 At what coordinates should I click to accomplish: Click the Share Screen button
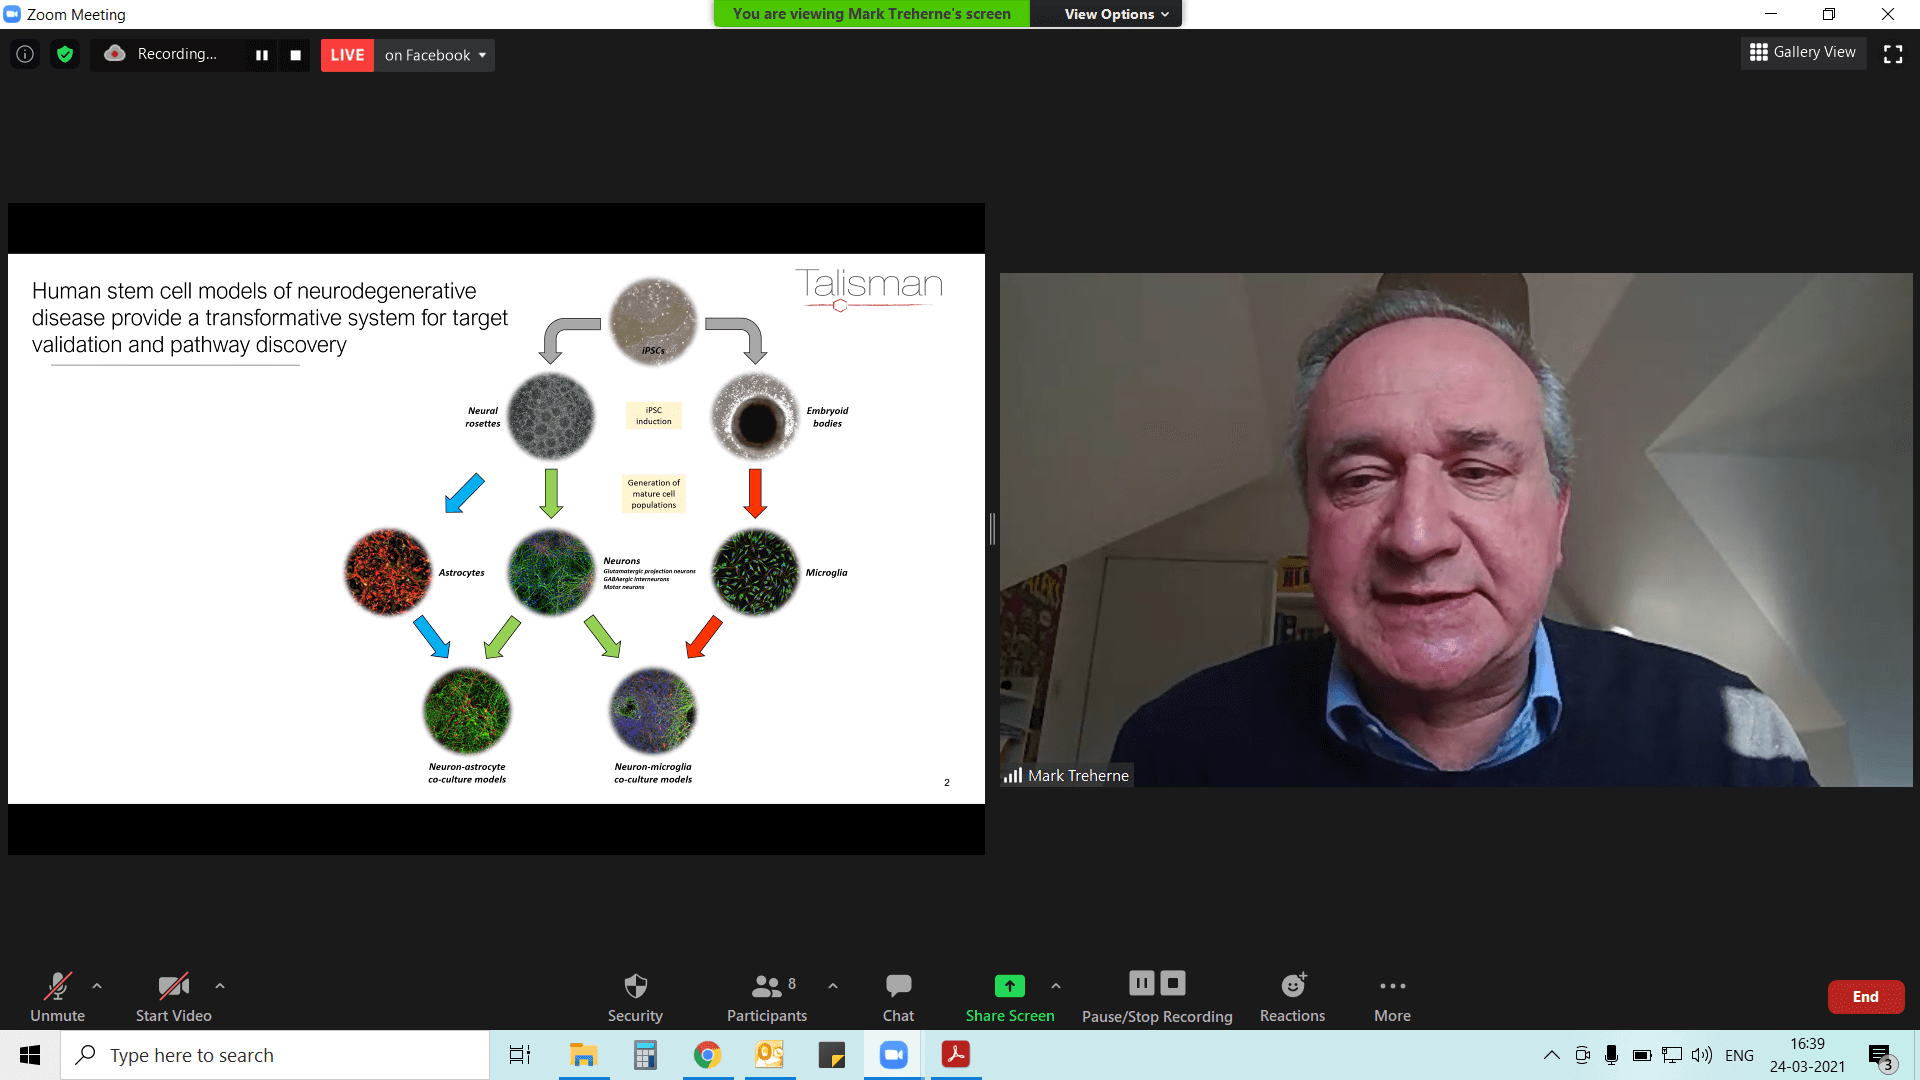coord(1009,997)
